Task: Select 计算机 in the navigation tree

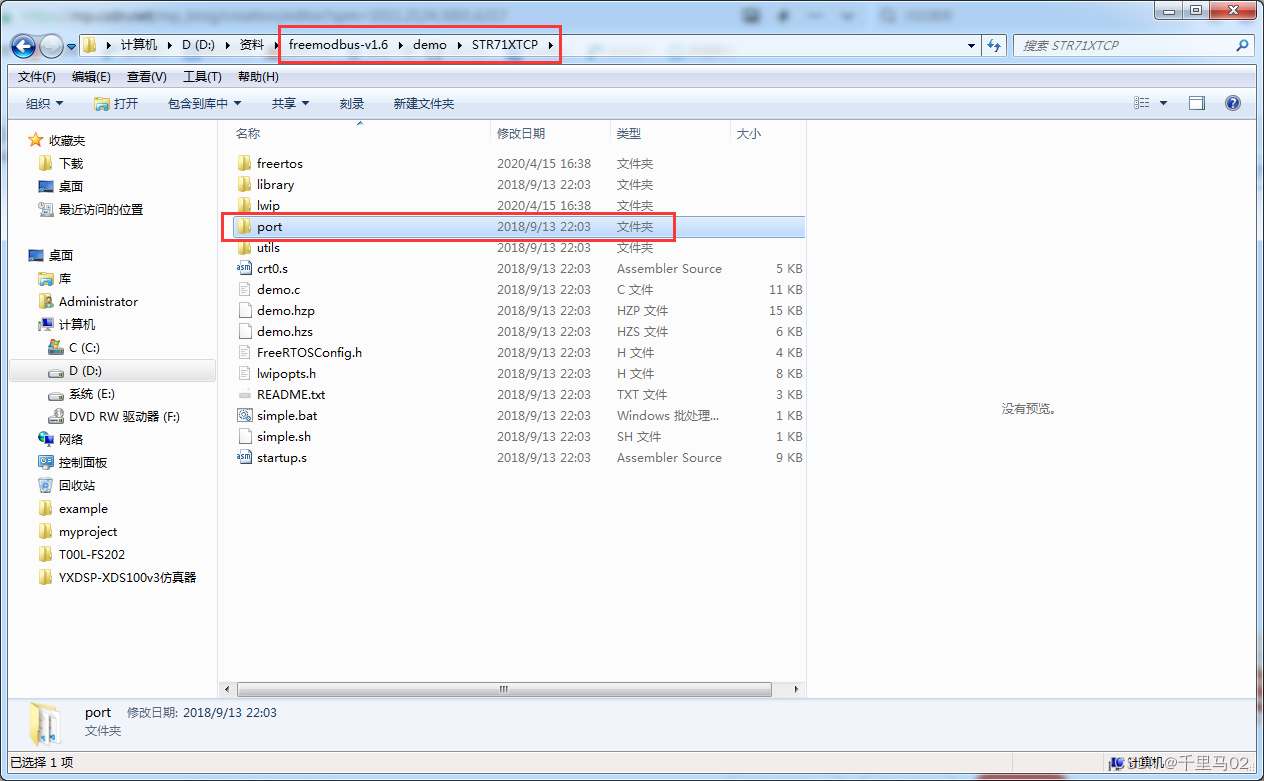Action: [77, 324]
